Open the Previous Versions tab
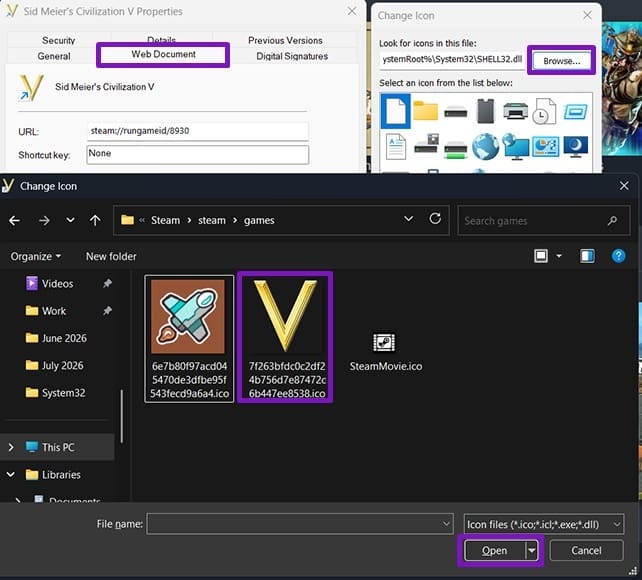642x580 pixels. pos(285,40)
